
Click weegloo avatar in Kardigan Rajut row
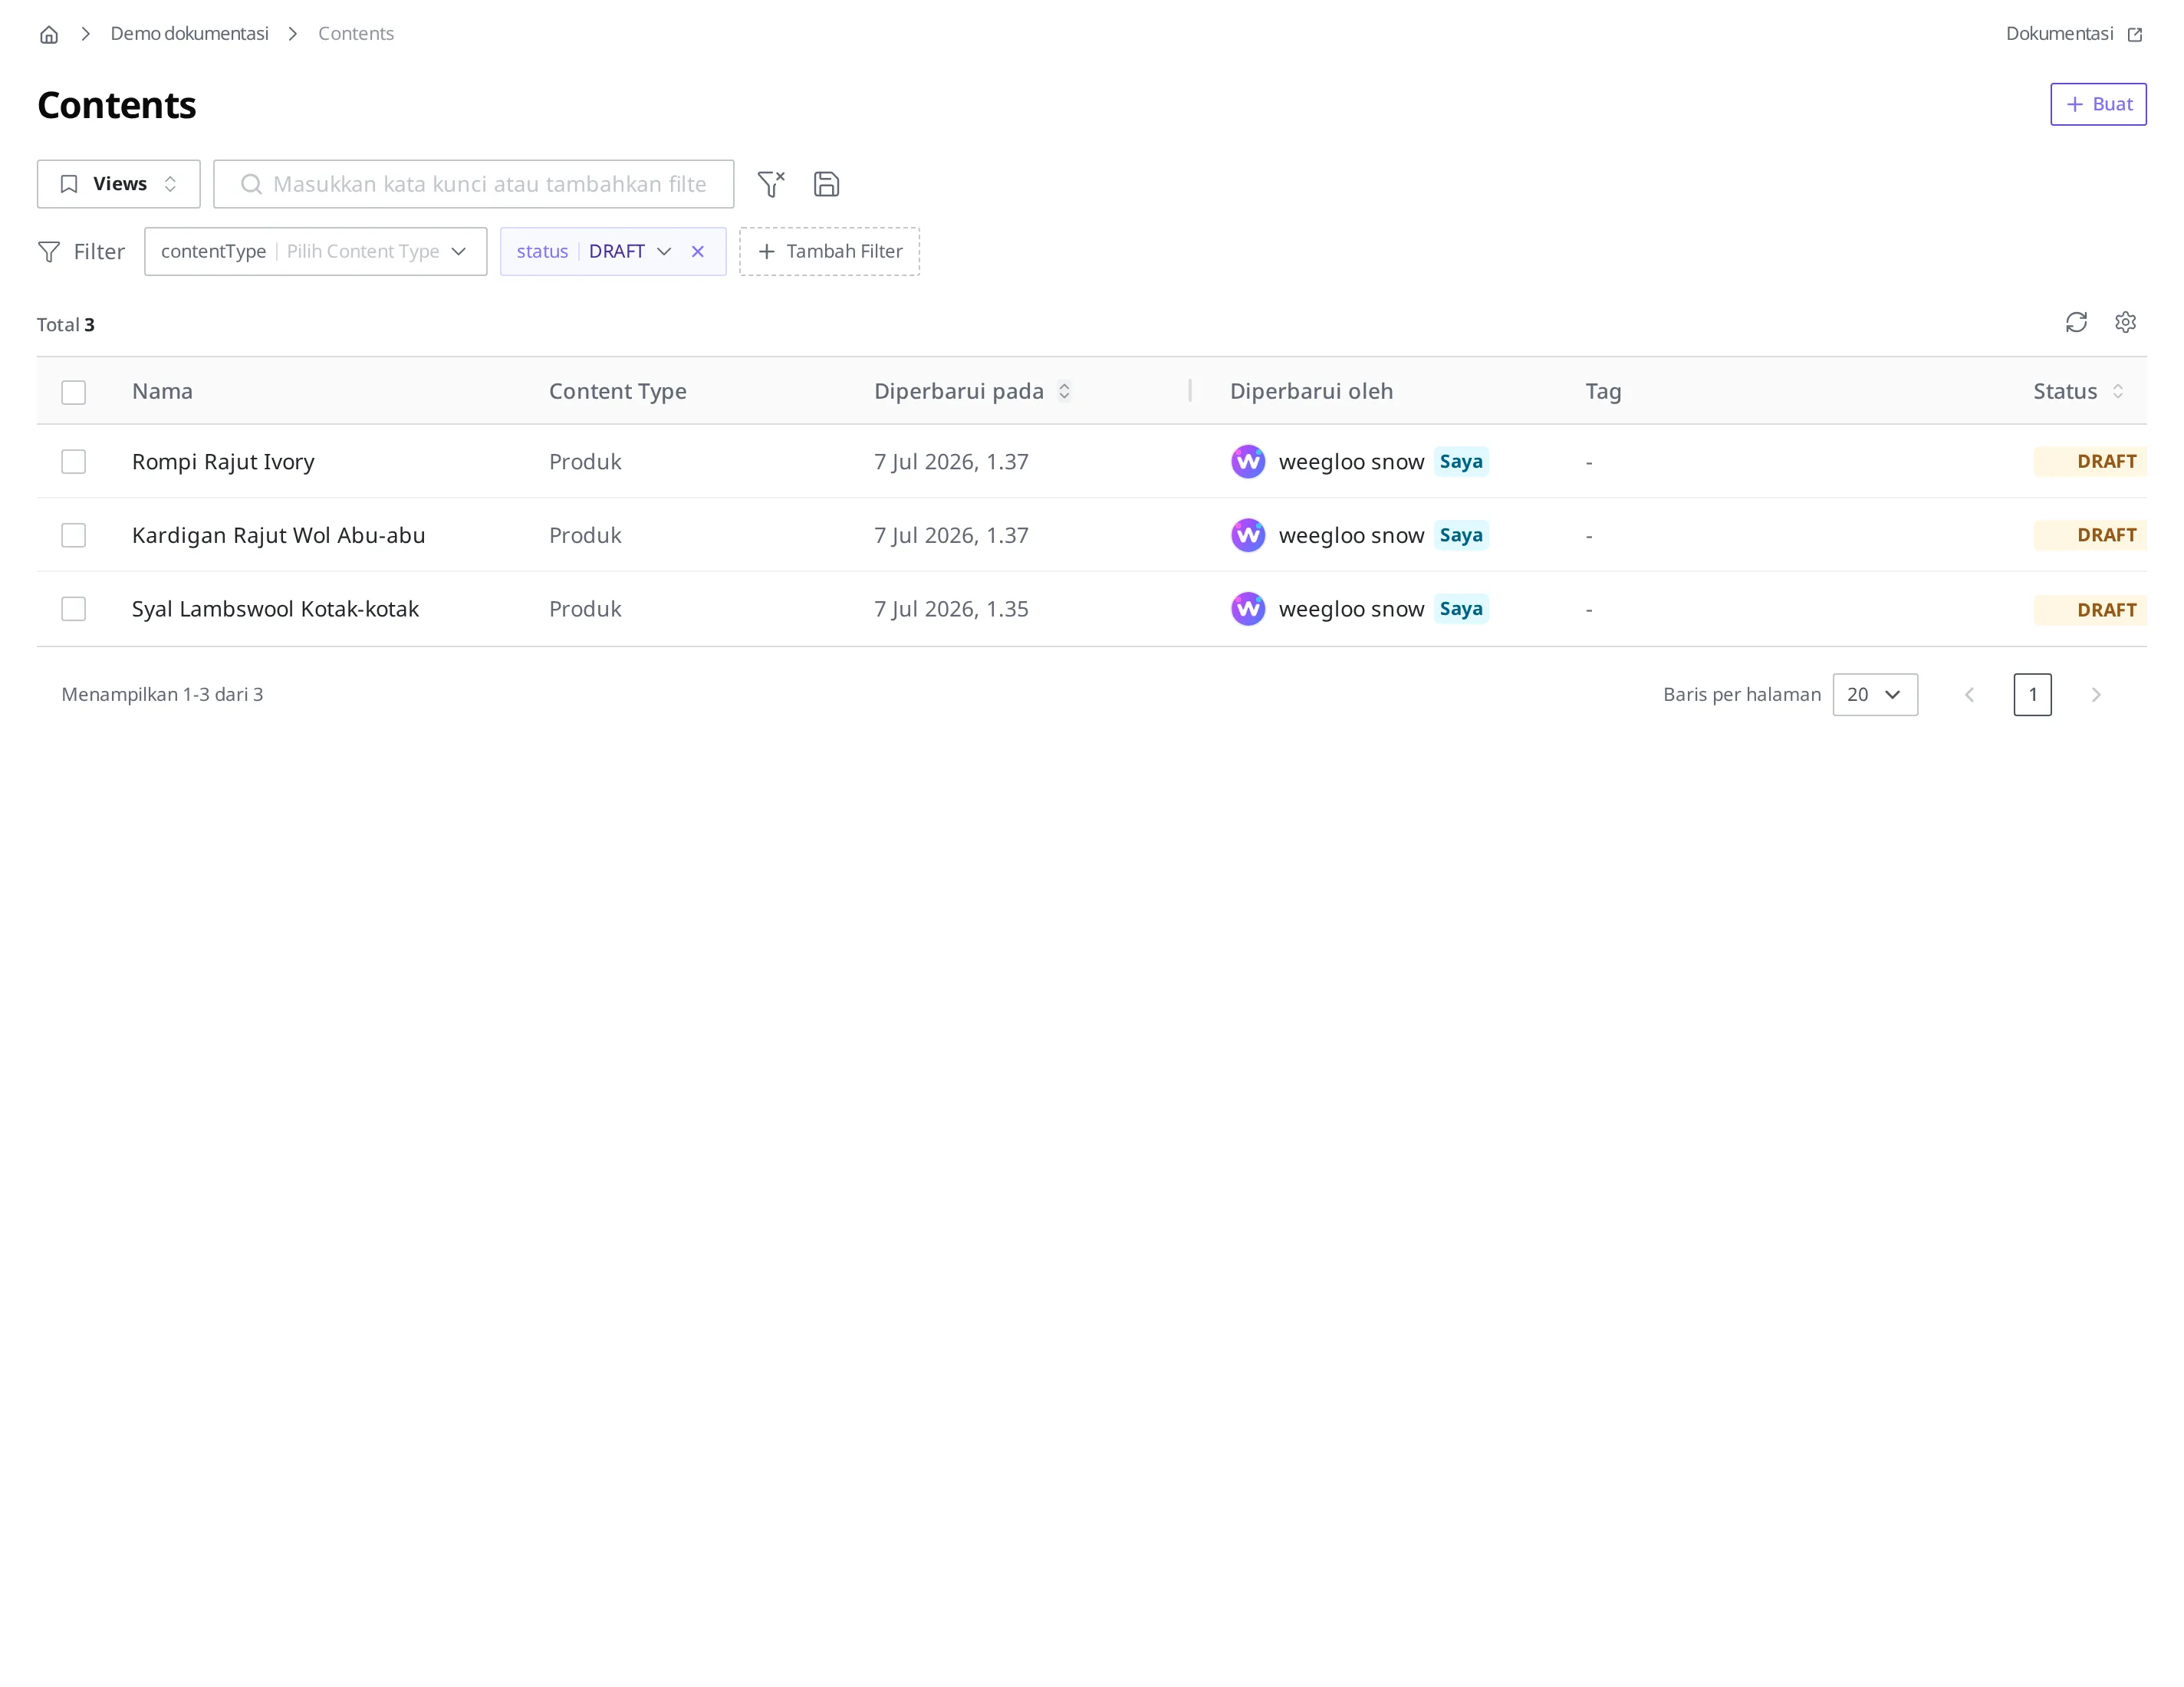(1248, 535)
